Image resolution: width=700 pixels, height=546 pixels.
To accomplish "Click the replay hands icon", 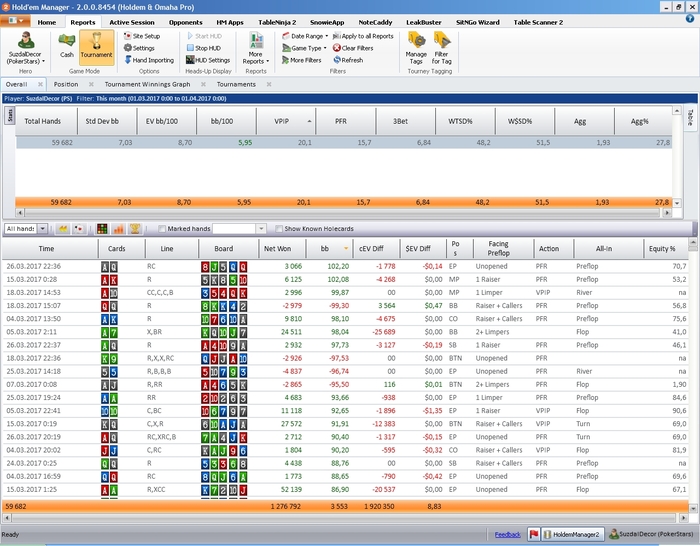I will pos(63,229).
